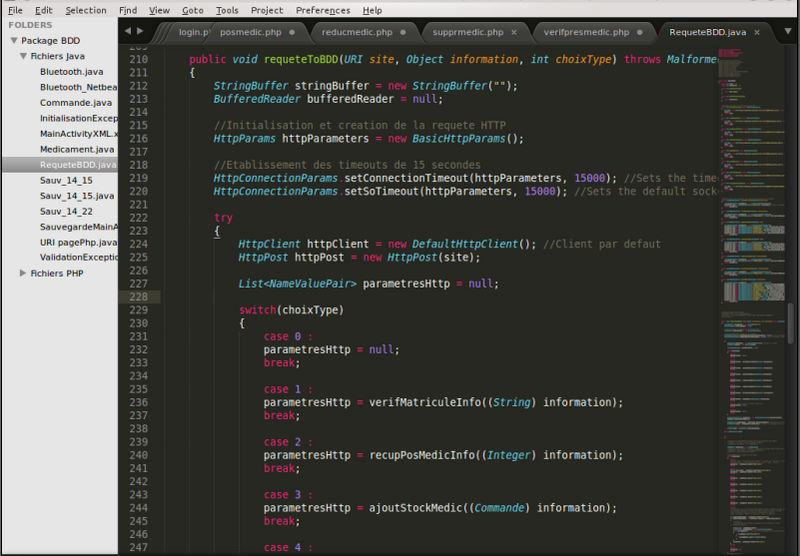Select Commande.java in the sidebar
This screenshot has width=800, height=556.
pyautogui.click(x=75, y=103)
